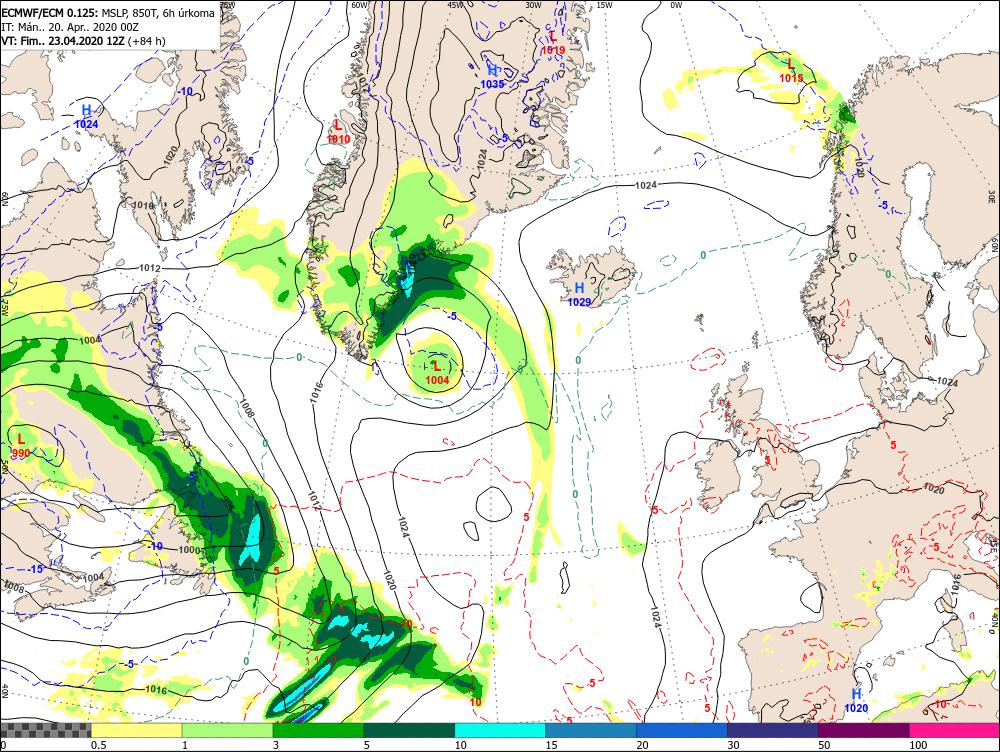Click the '(+84 h)' forecast hour text
Image resolution: width=1000 pixels, height=752 pixels.
[147, 41]
